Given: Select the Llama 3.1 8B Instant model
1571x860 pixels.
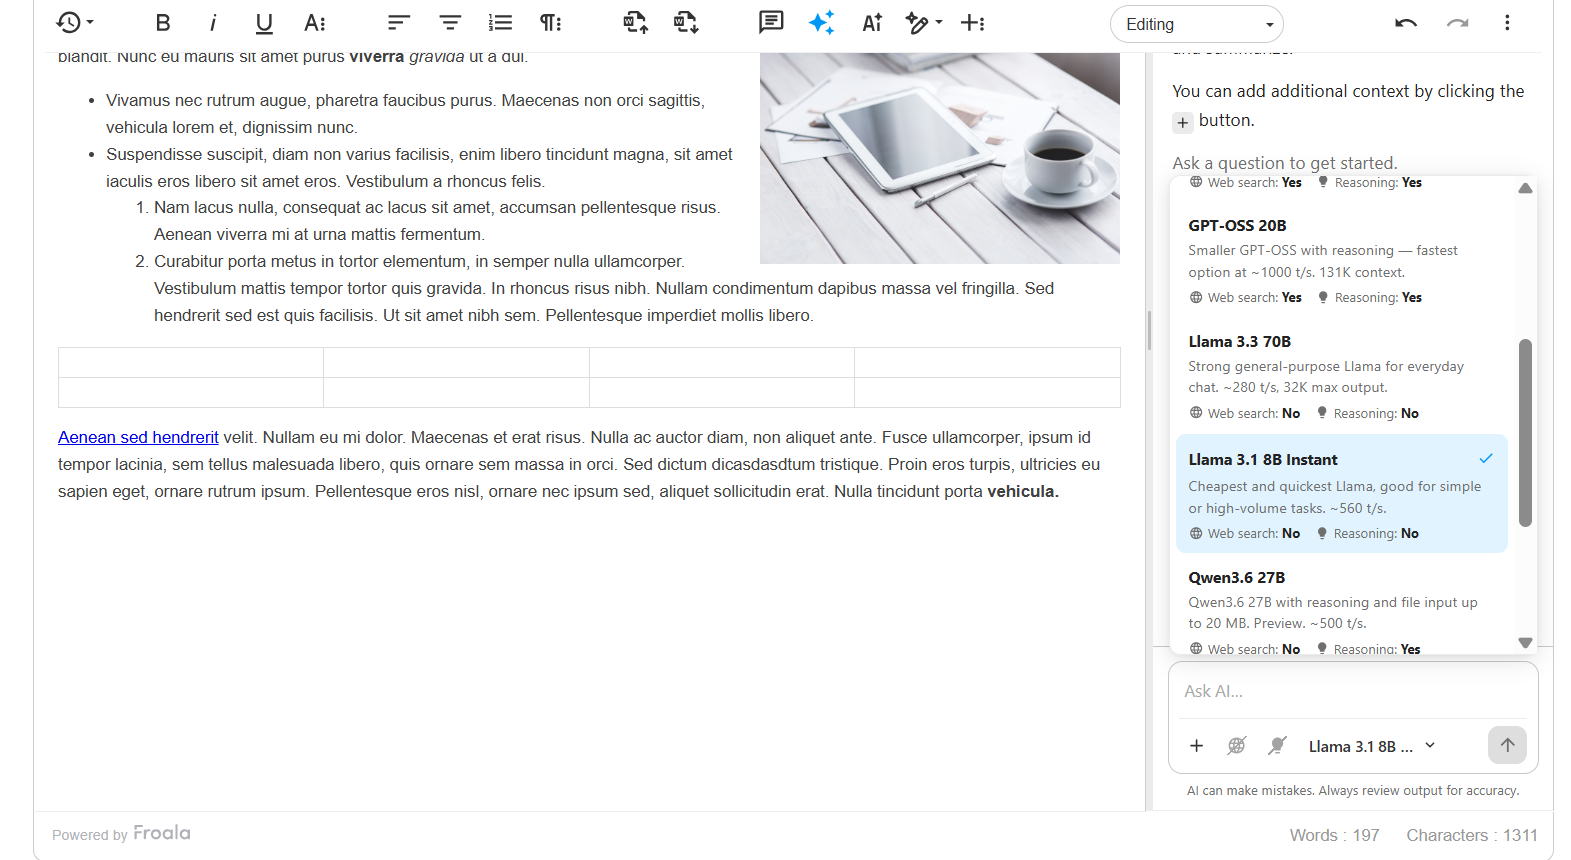Looking at the screenshot, I should click(1341, 494).
